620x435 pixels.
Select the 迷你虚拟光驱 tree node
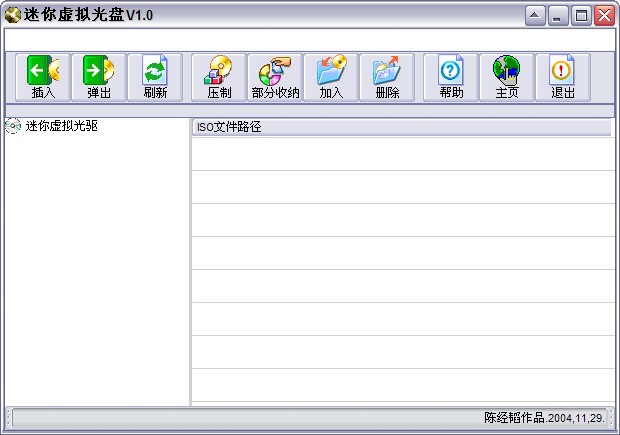point(61,126)
